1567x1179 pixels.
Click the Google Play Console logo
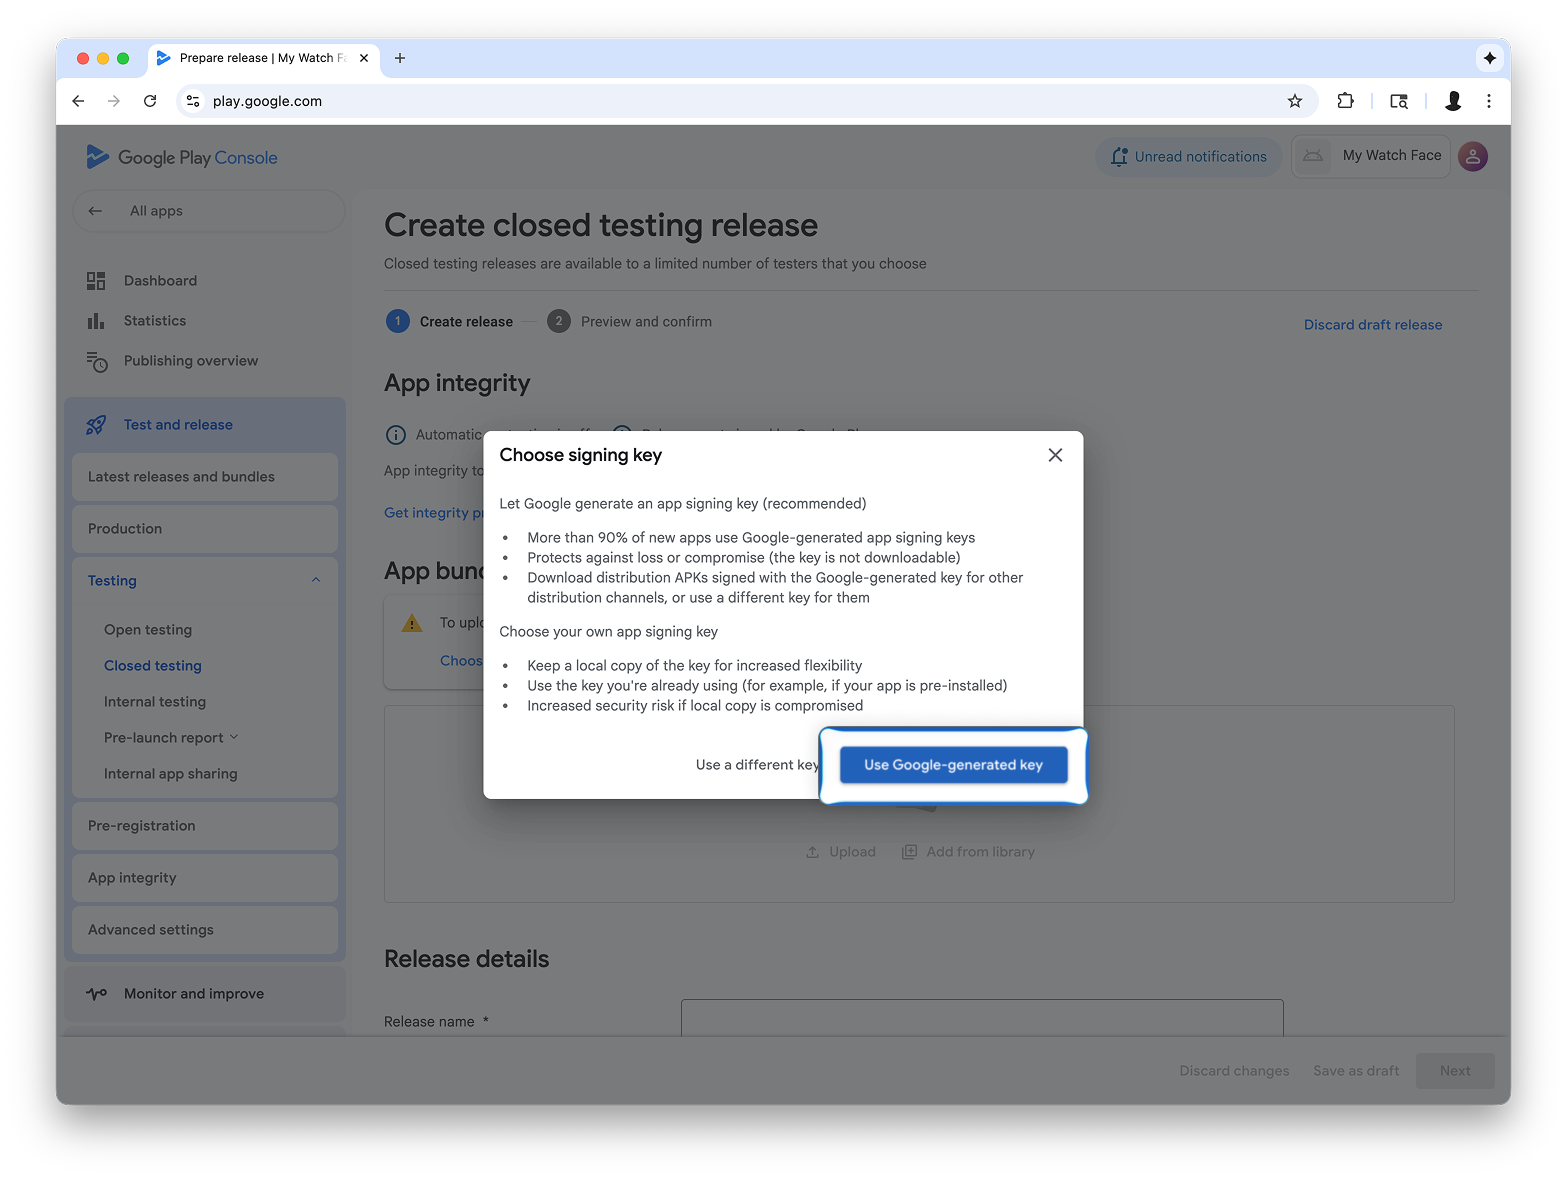pos(182,157)
